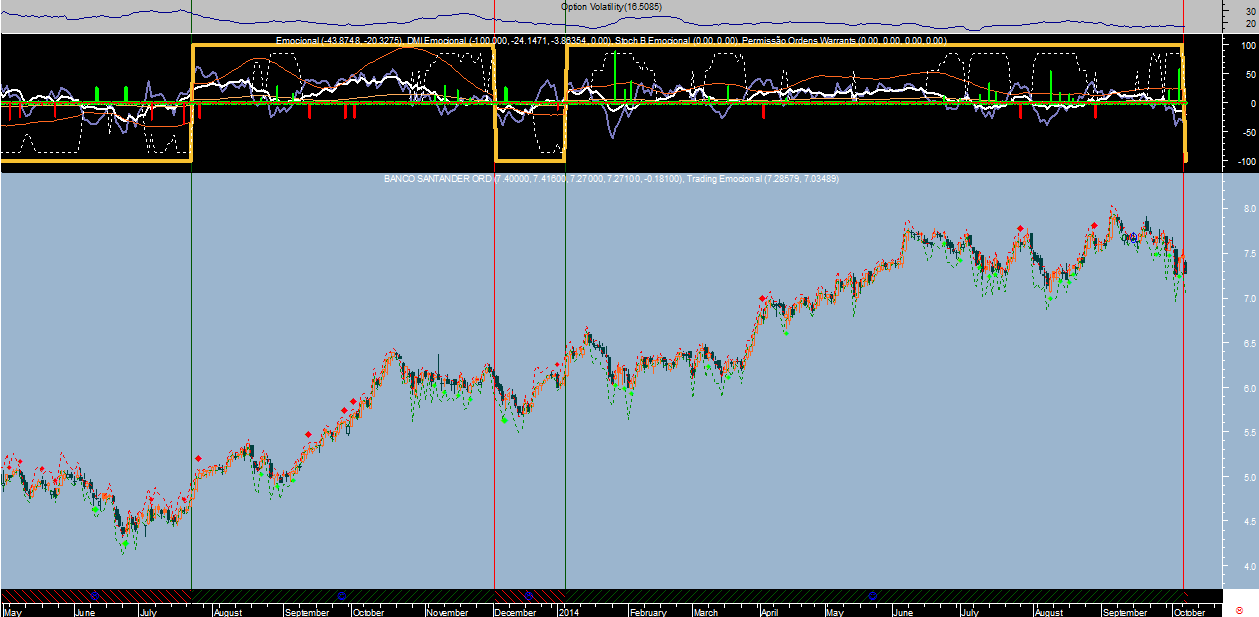Select the red diamond signal at late July 2013
The width and height of the screenshot is (1259, 617).
(198, 458)
